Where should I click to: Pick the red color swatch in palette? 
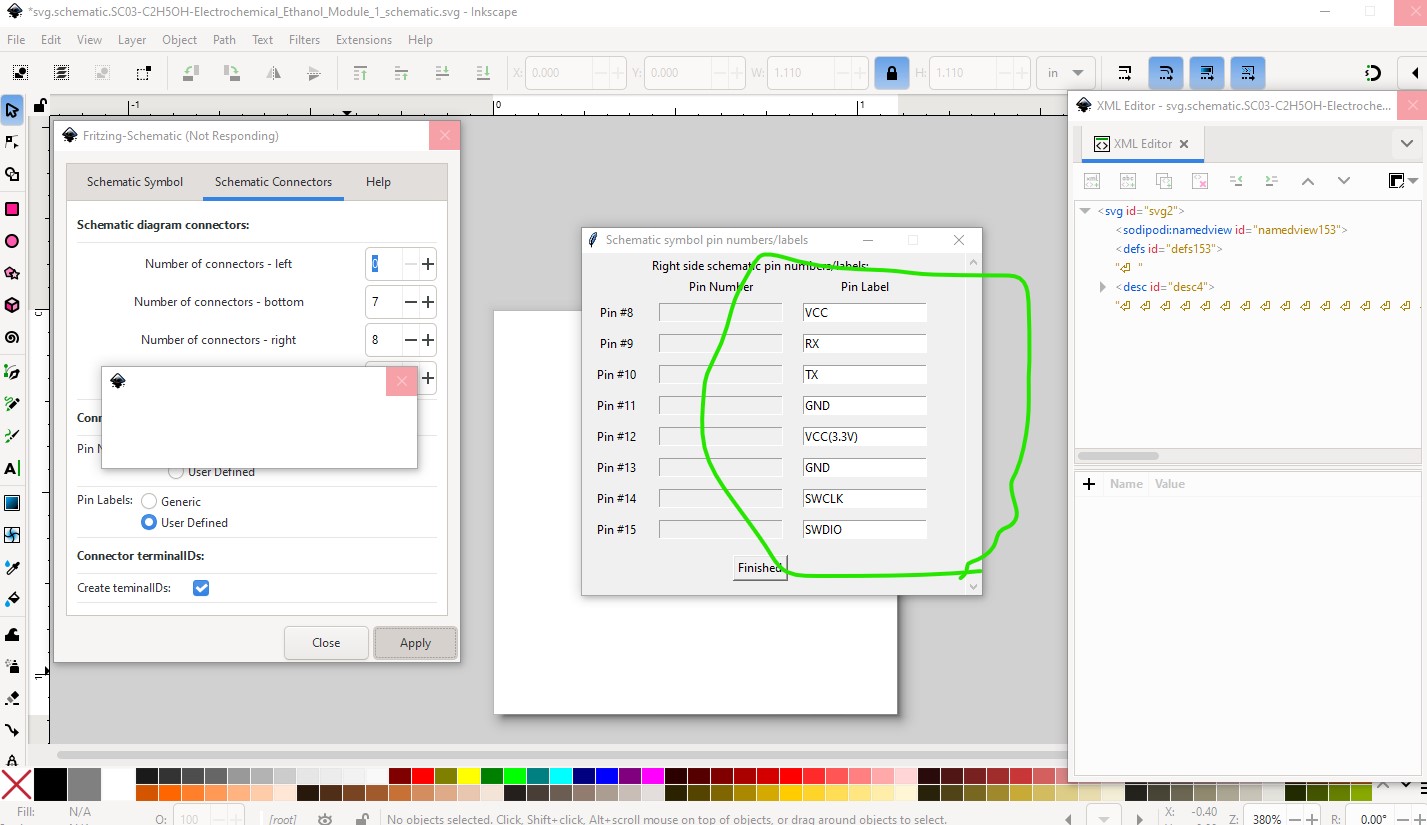click(423, 776)
